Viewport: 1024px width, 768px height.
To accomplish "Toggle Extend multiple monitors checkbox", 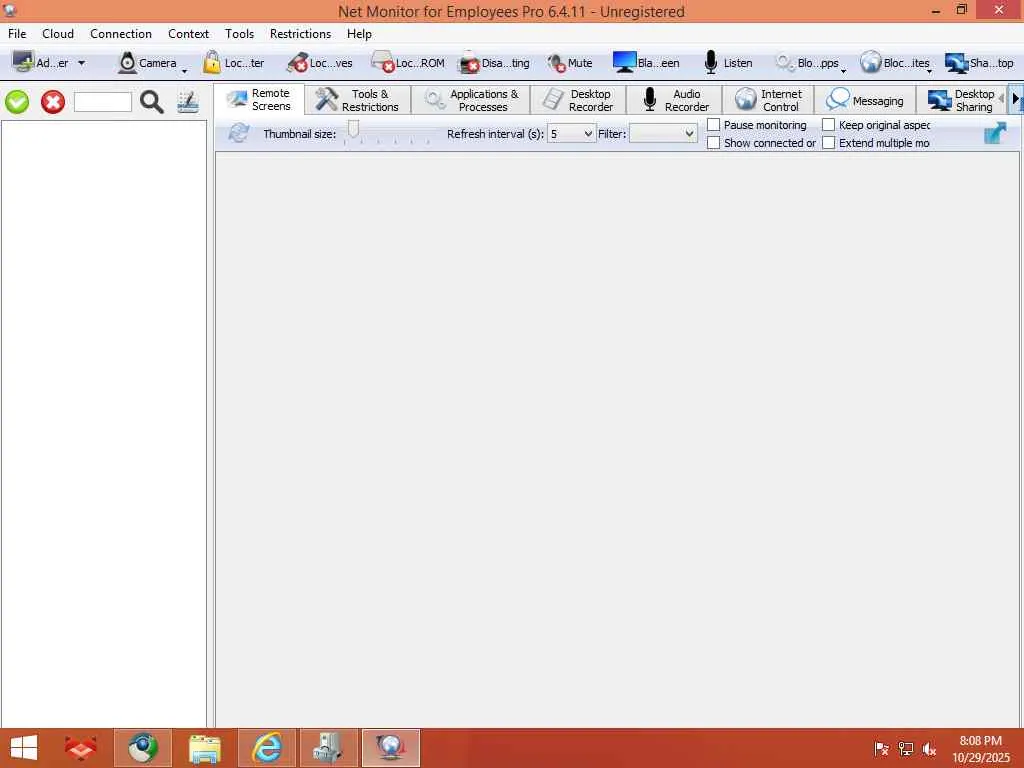I will pos(829,142).
